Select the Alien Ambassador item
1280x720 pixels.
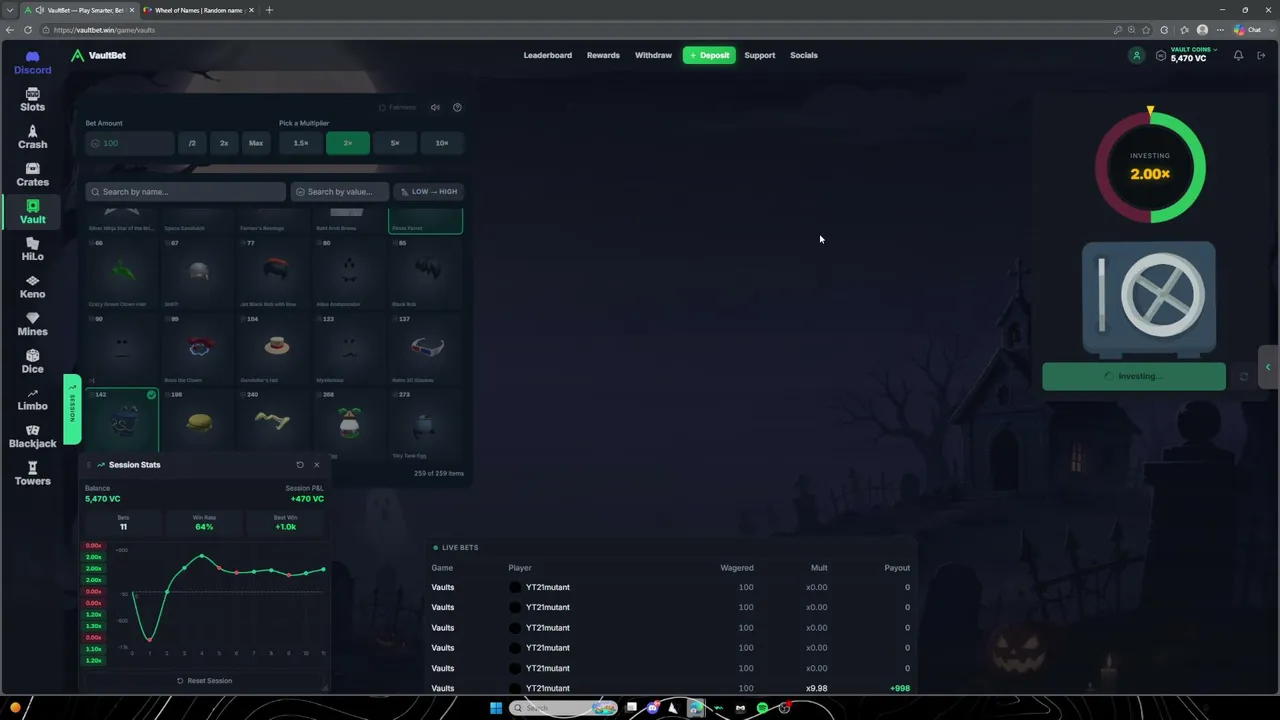(350, 272)
